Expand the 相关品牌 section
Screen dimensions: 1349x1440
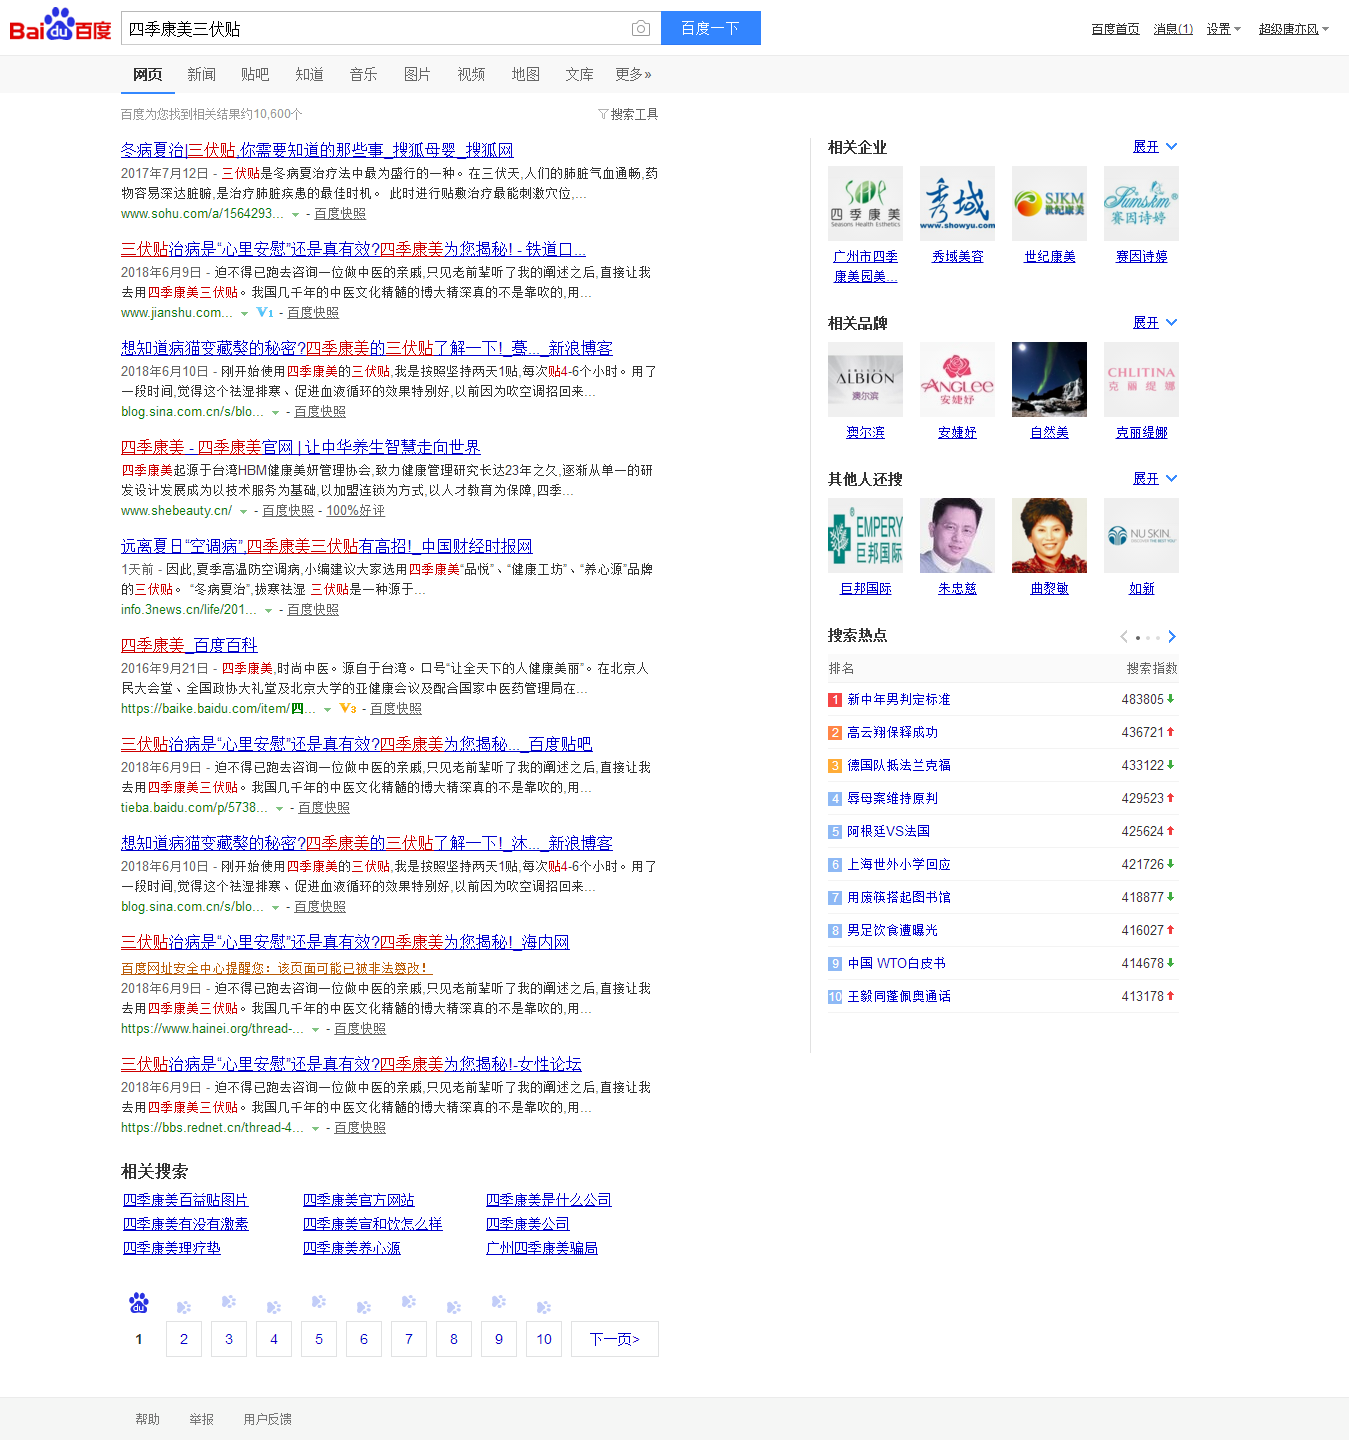(x=1155, y=323)
